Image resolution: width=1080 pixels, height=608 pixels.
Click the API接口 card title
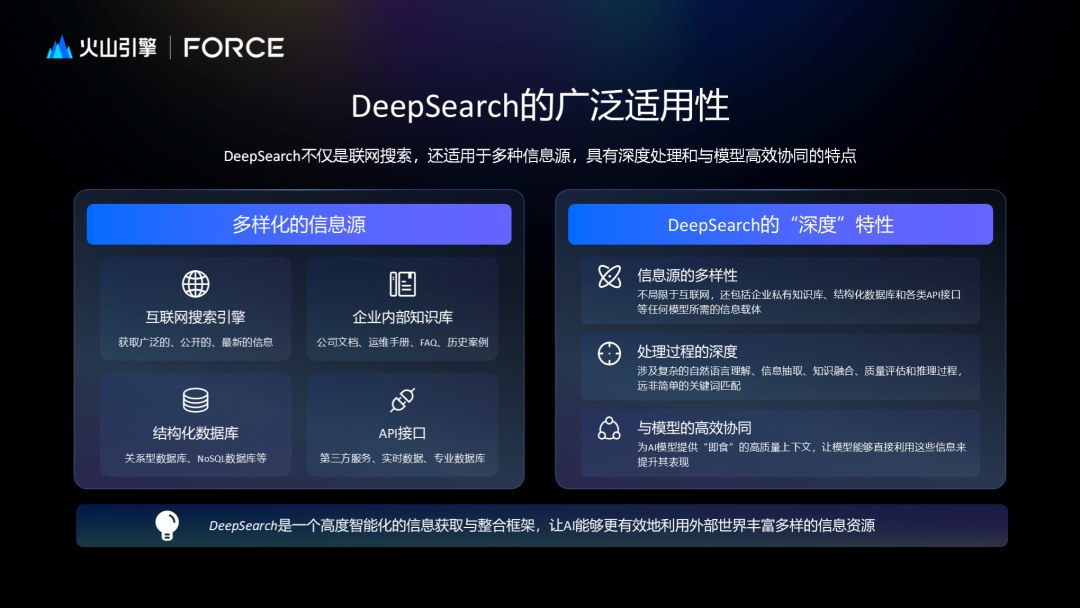(x=402, y=433)
